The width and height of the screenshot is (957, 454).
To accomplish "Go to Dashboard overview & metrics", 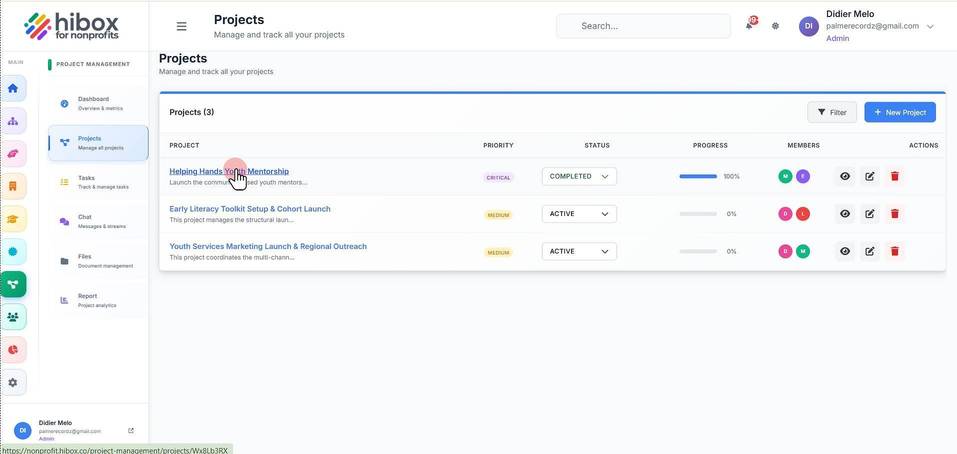I will pyautogui.click(x=98, y=103).
